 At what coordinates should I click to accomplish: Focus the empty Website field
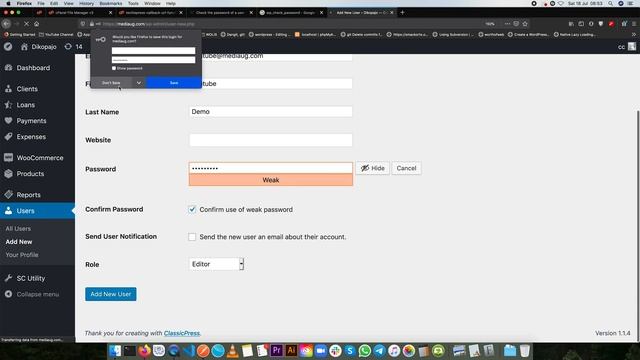tap(271, 140)
